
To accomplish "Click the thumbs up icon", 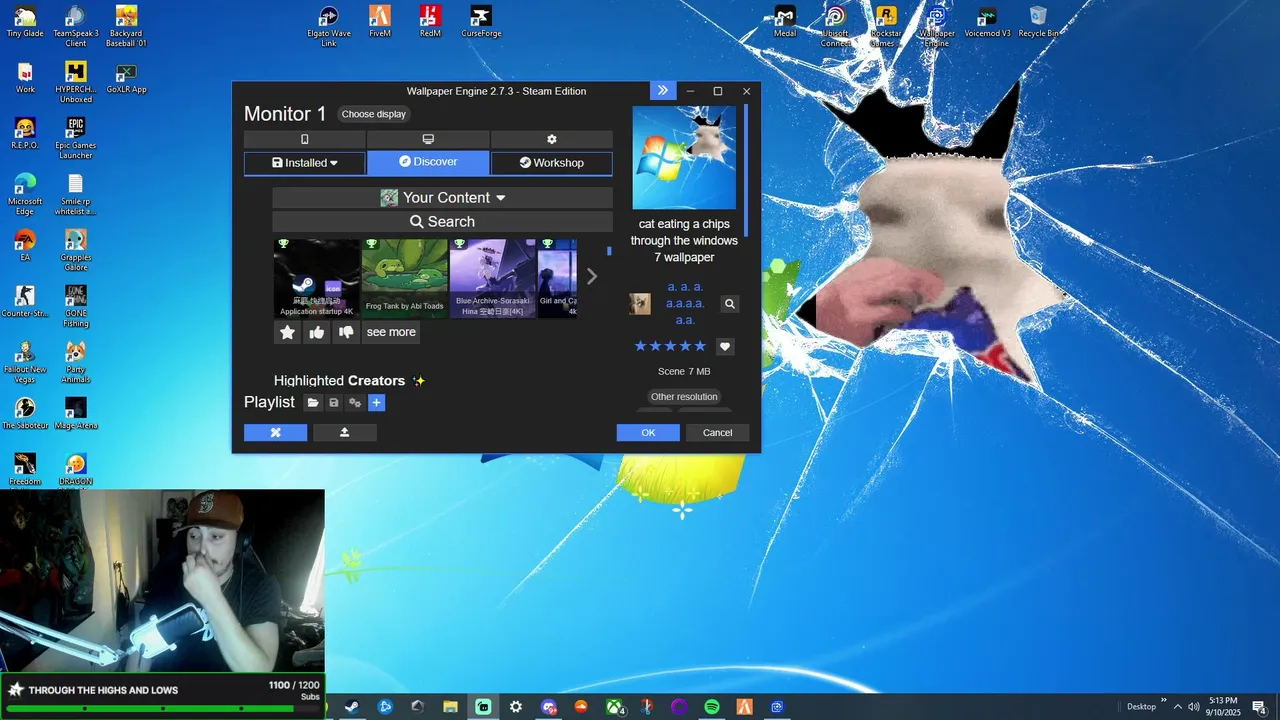I will click(x=317, y=332).
